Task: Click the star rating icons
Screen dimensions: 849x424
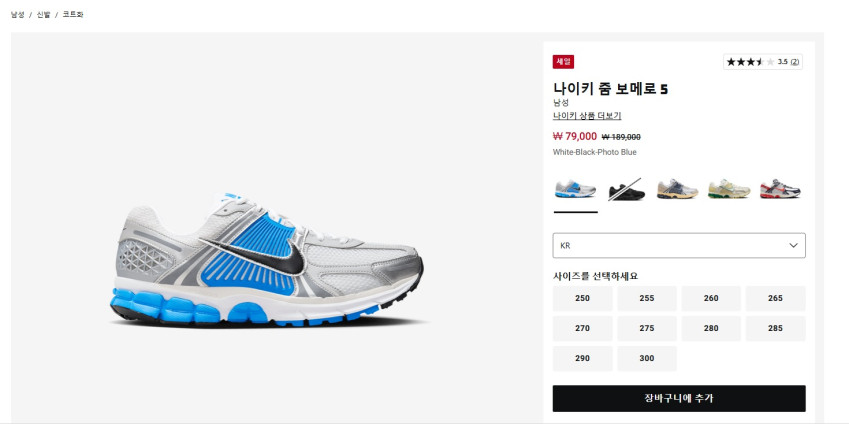Action: [750, 62]
